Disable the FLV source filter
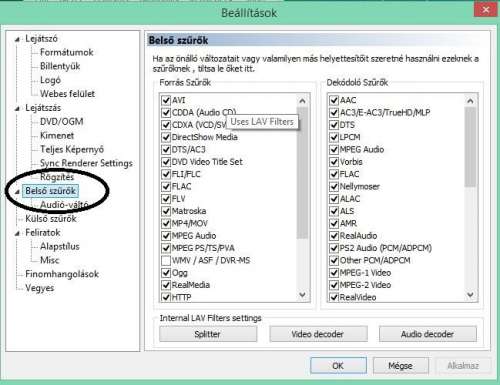The height and width of the screenshot is (385, 500). [x=166, y=199]
